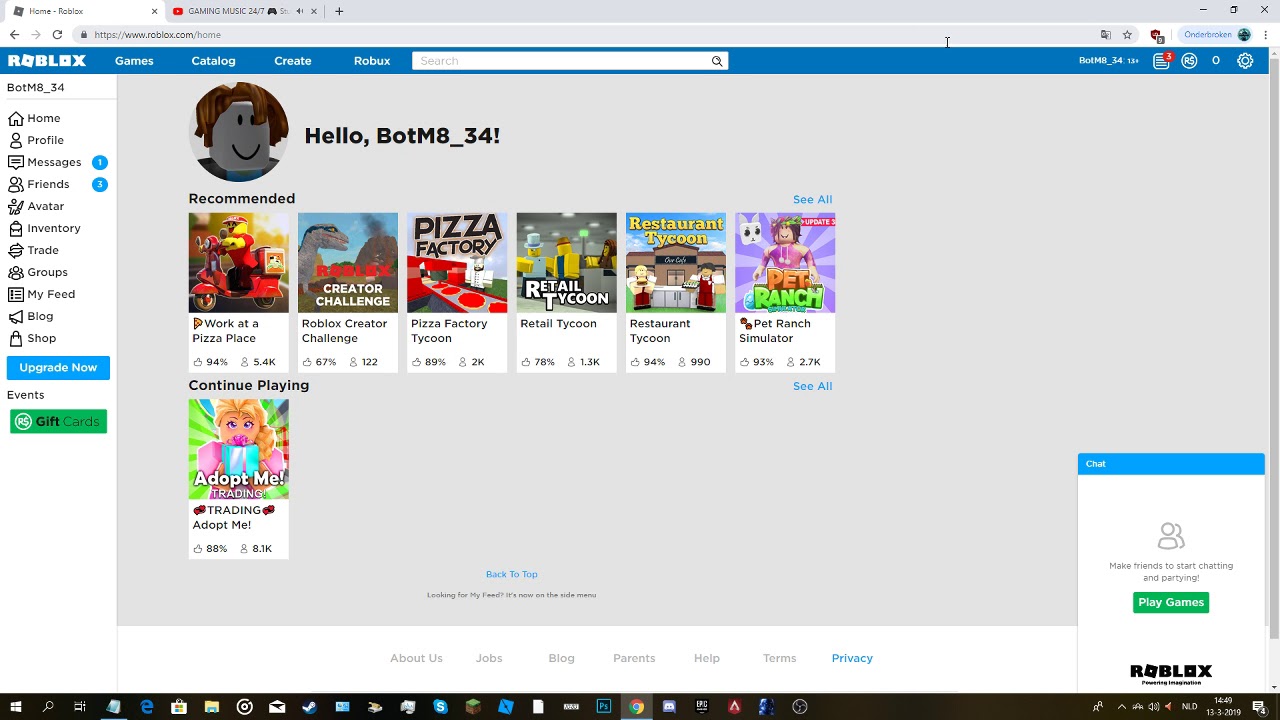Bookmark this page with star icon
1280x720 pixels.
pyautogui.click(x=1127, y=34)
